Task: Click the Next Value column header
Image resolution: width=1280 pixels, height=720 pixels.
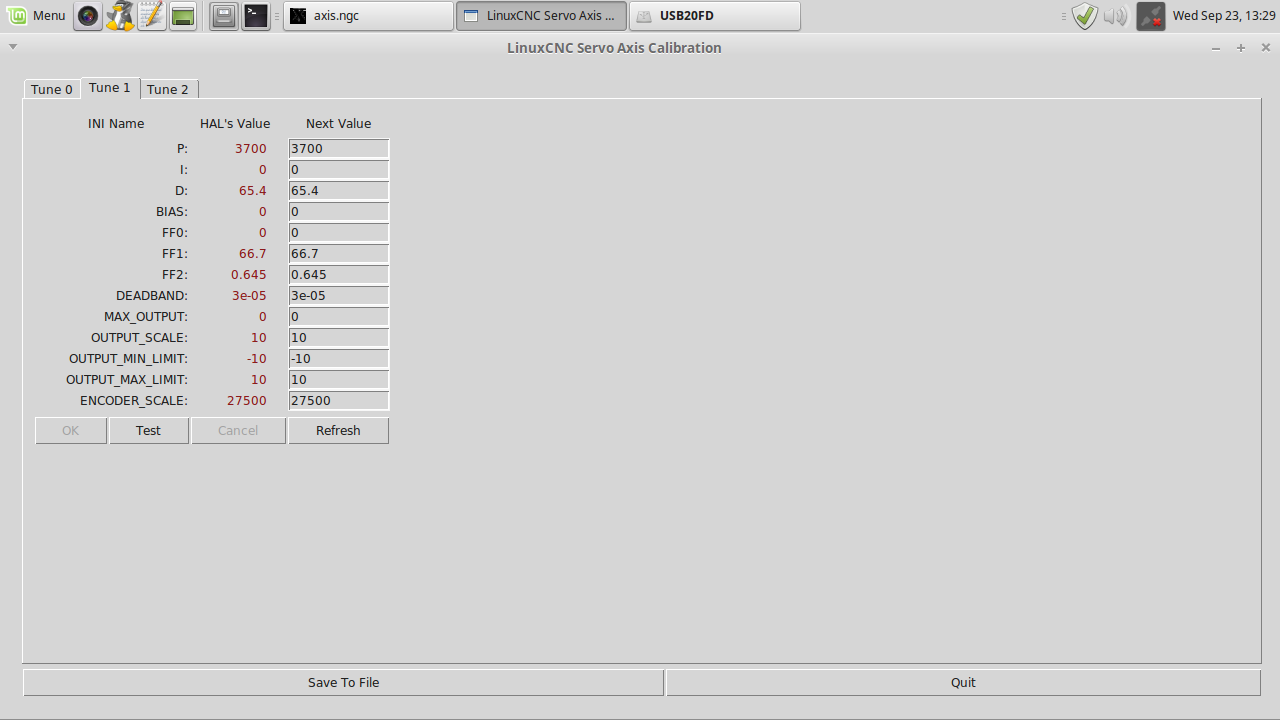Action: 338,123
